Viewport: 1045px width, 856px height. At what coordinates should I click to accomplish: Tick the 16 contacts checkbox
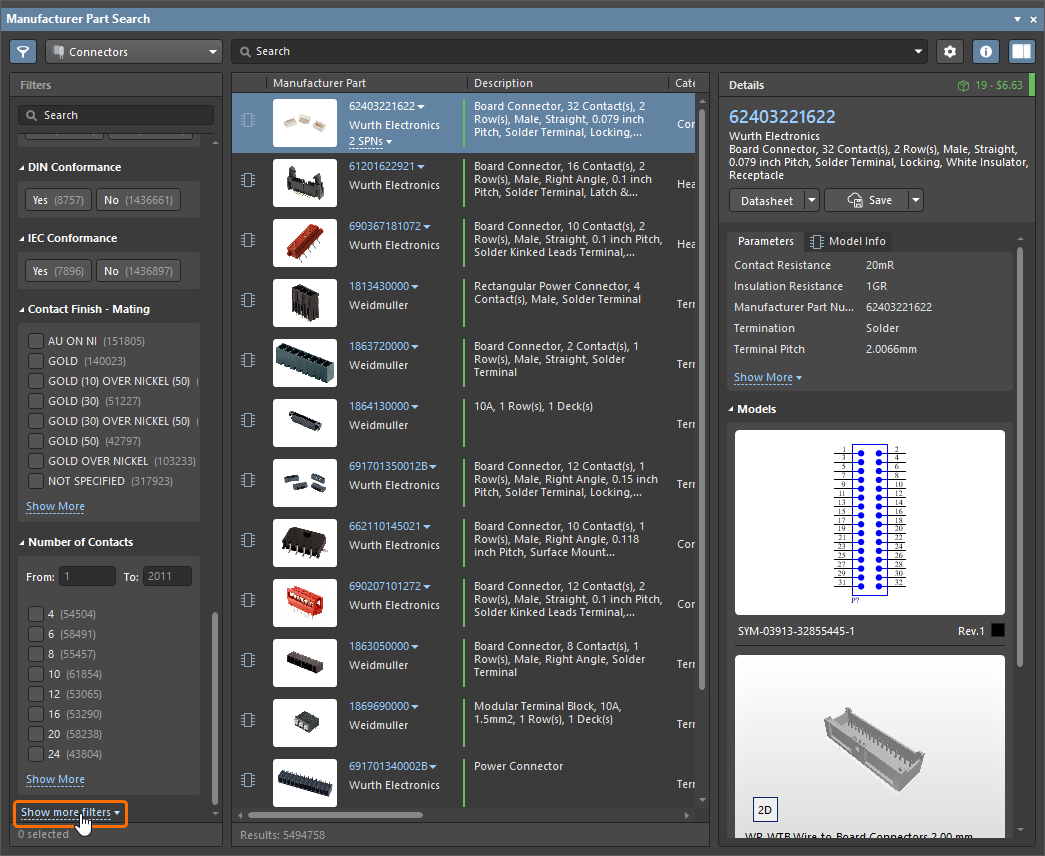pyautogui.click(x=36, y=714)
